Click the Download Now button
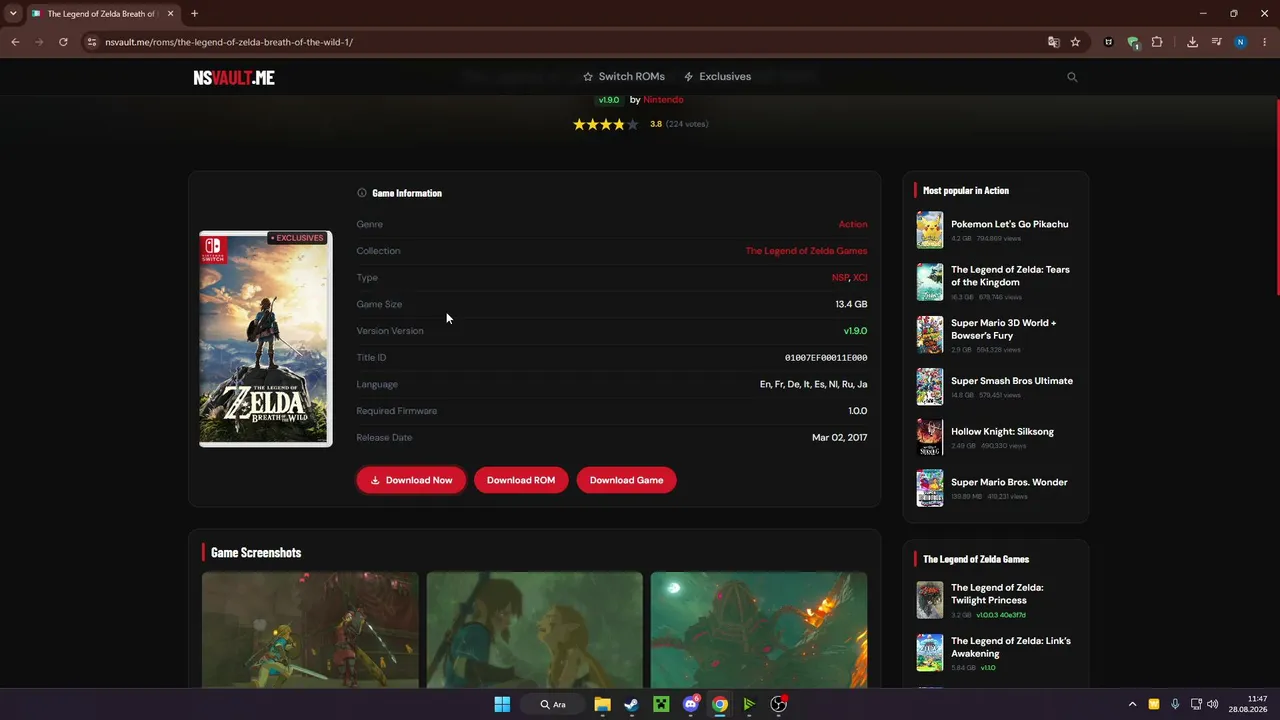This screenshot has width=1280, height=720. [x=411, y=480]
